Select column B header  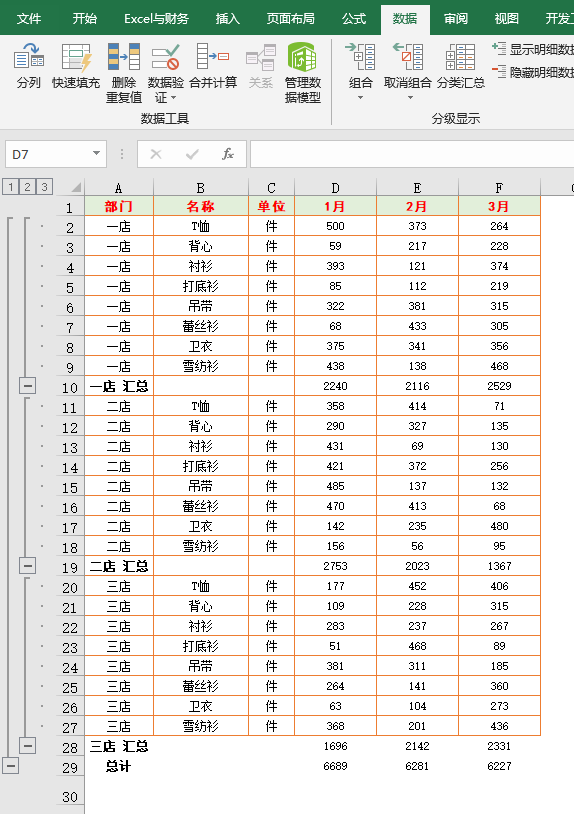pyautogui.click(x=201, y=187)
